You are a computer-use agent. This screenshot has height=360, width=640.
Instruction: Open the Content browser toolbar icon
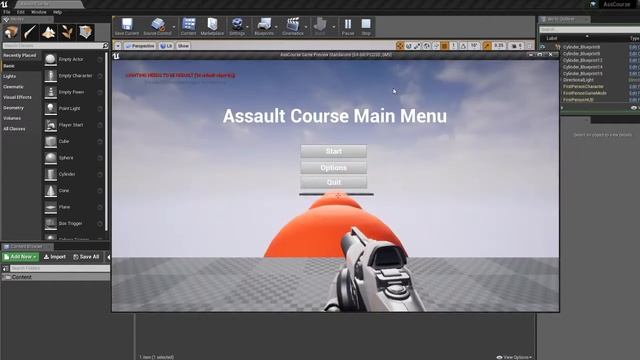[x=189, y=24]
